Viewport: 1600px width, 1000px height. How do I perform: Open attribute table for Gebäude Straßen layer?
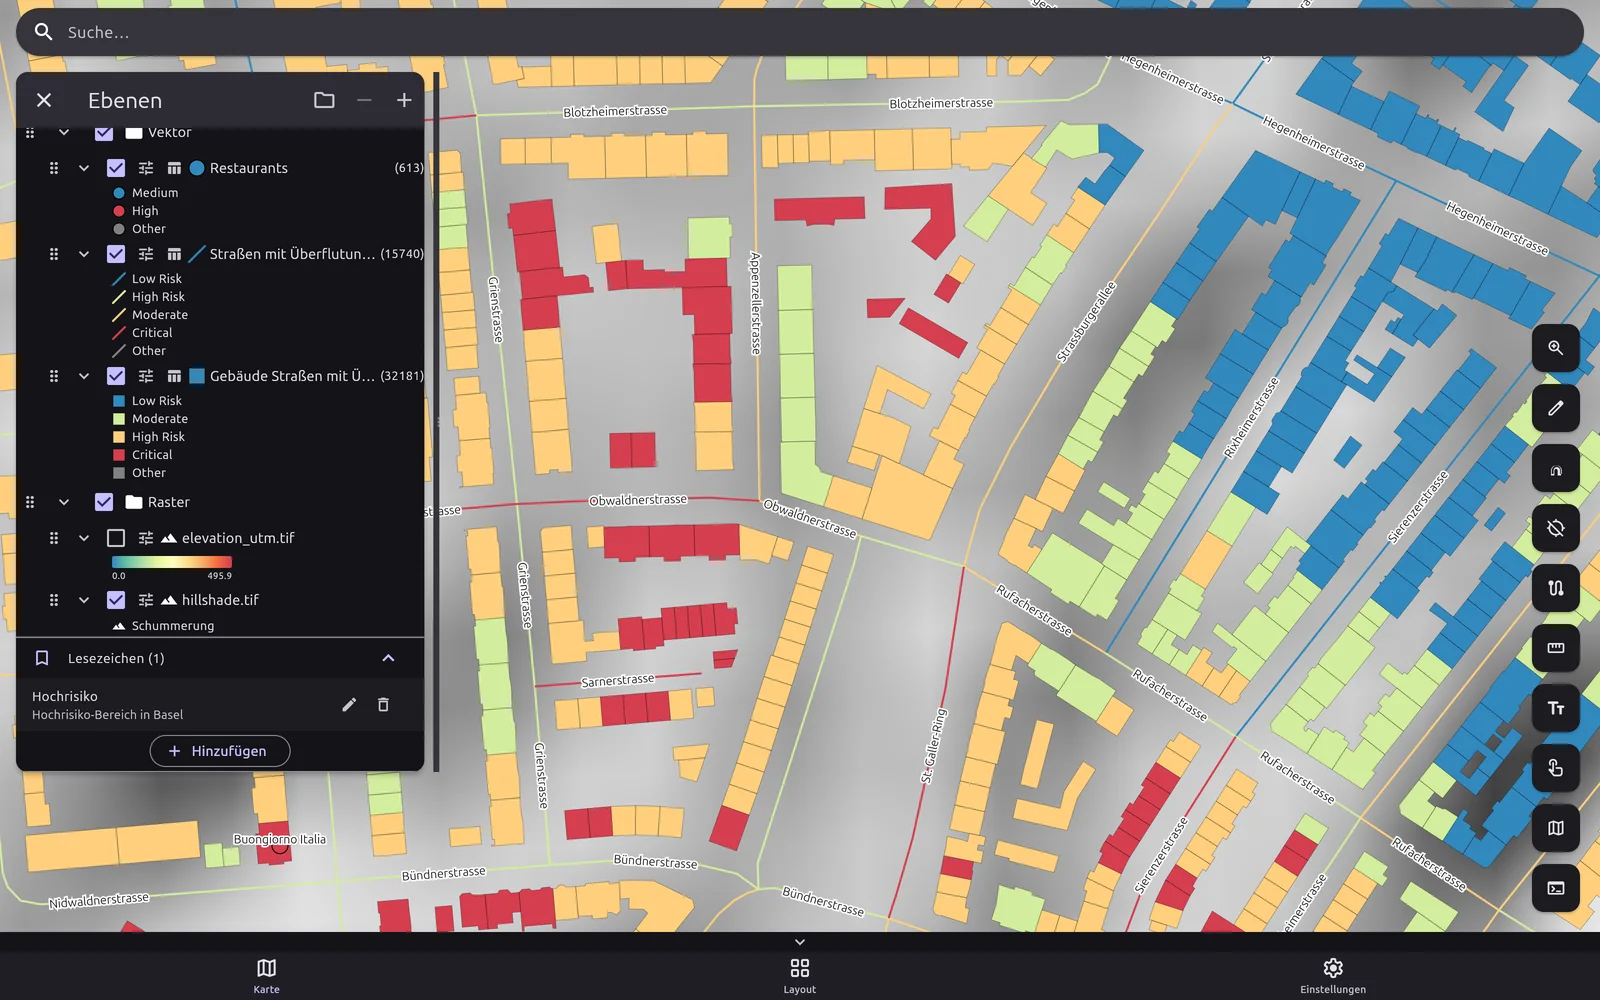174,376
